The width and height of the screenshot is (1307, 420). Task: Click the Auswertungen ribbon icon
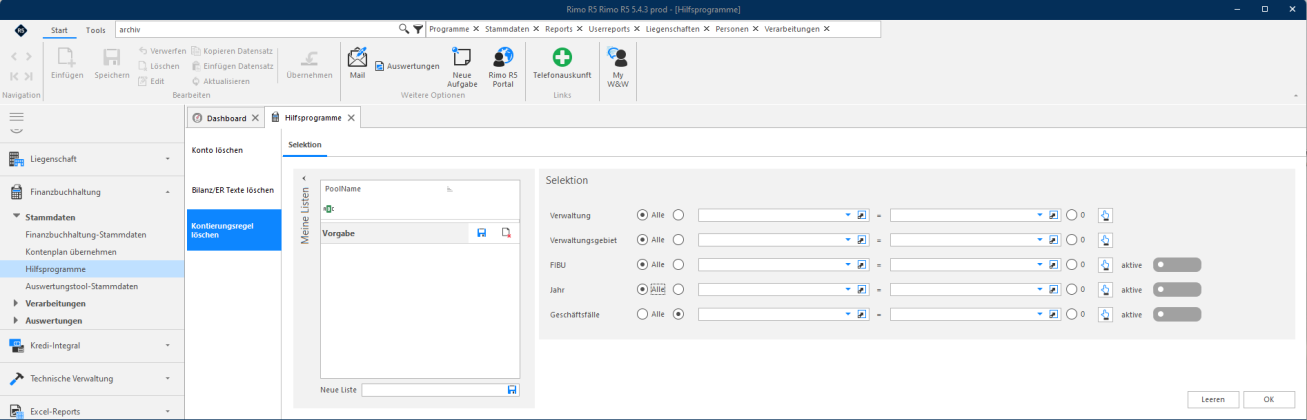[407, 66]
